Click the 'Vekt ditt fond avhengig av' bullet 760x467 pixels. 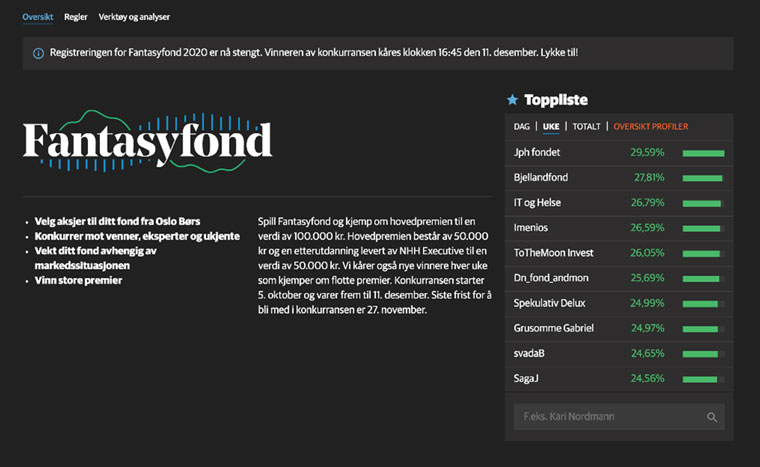[x=95, y=258]
